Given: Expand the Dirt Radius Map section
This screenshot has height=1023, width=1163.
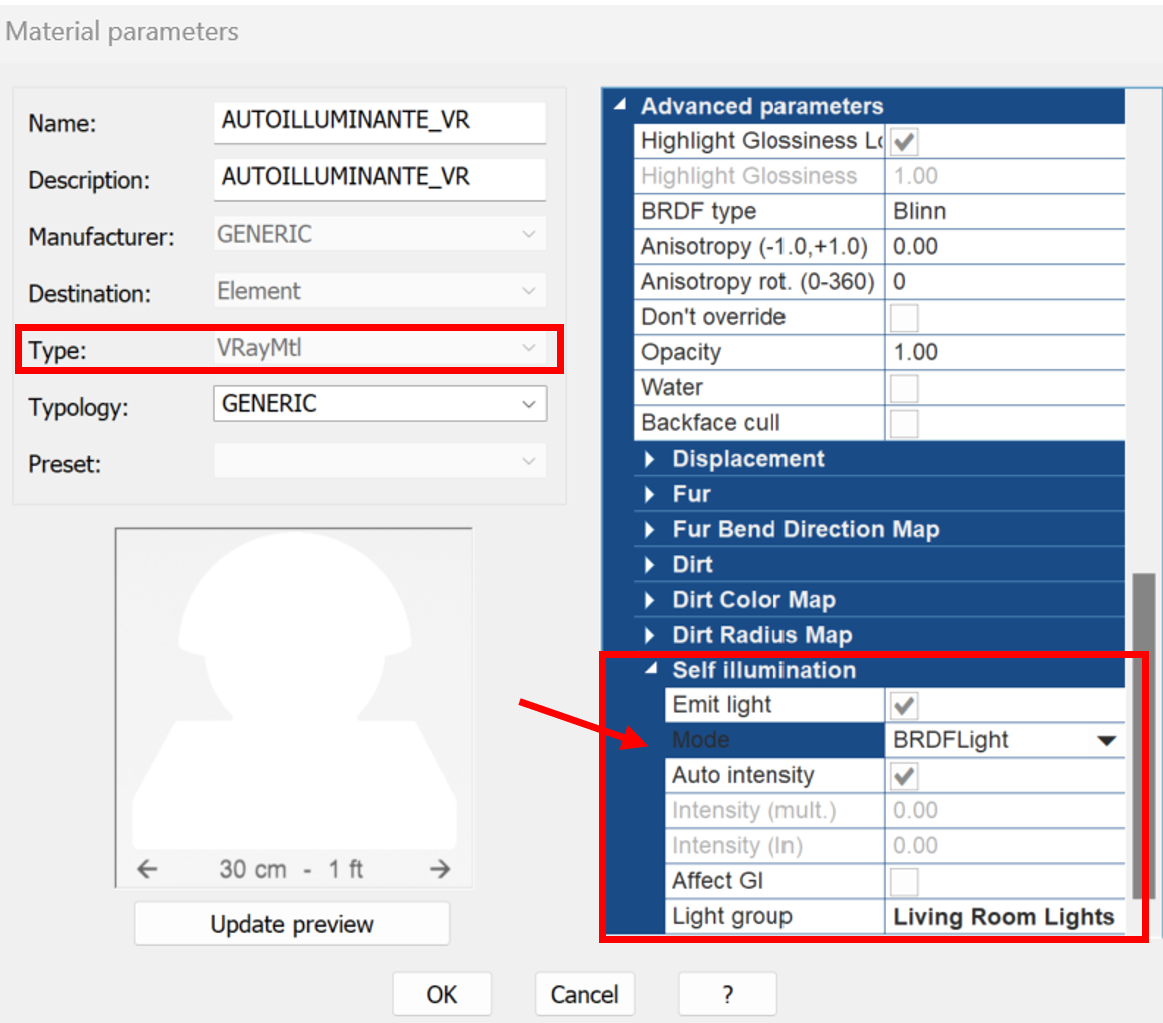Looking at the screenshot, I should [x=651, y=634].
